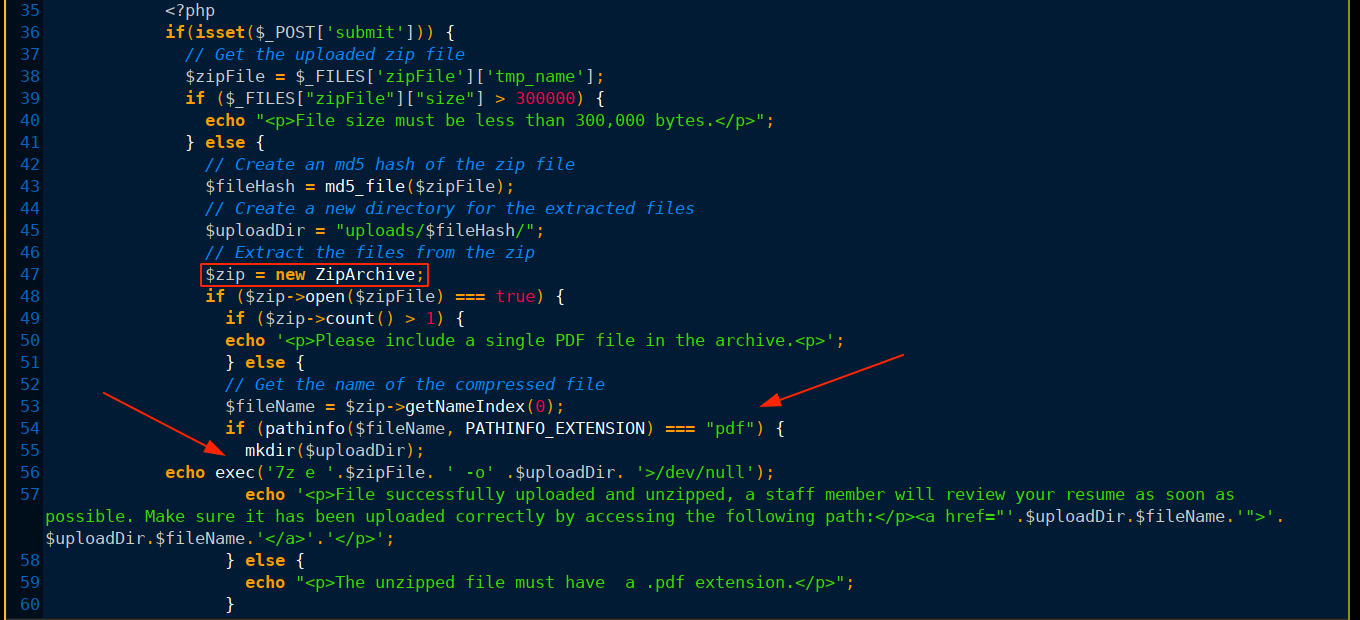Click the mkdir function call on line 55
This screenshot has width=1360, height=620.
[270, 450]
